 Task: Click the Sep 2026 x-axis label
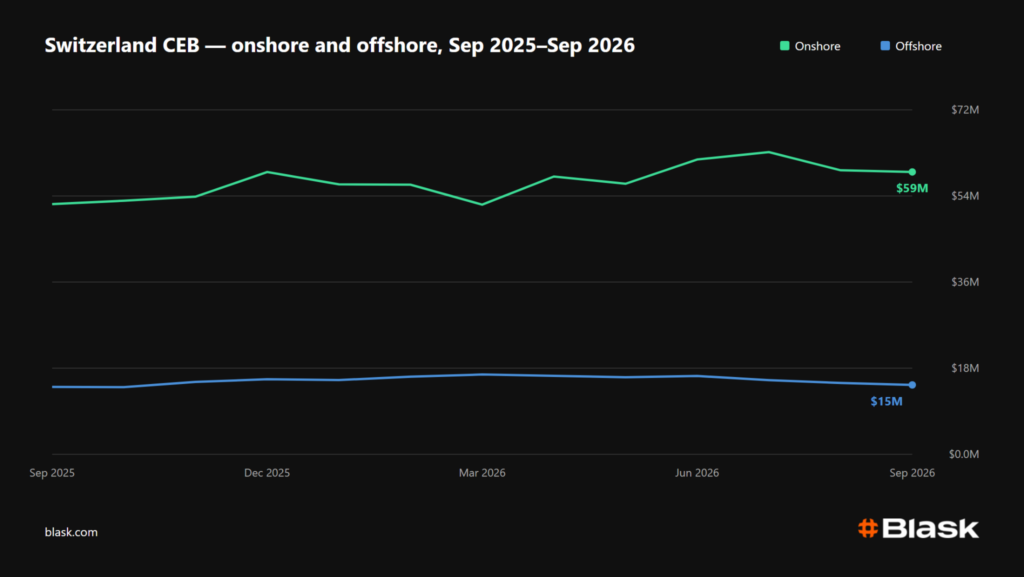[912, 473]
